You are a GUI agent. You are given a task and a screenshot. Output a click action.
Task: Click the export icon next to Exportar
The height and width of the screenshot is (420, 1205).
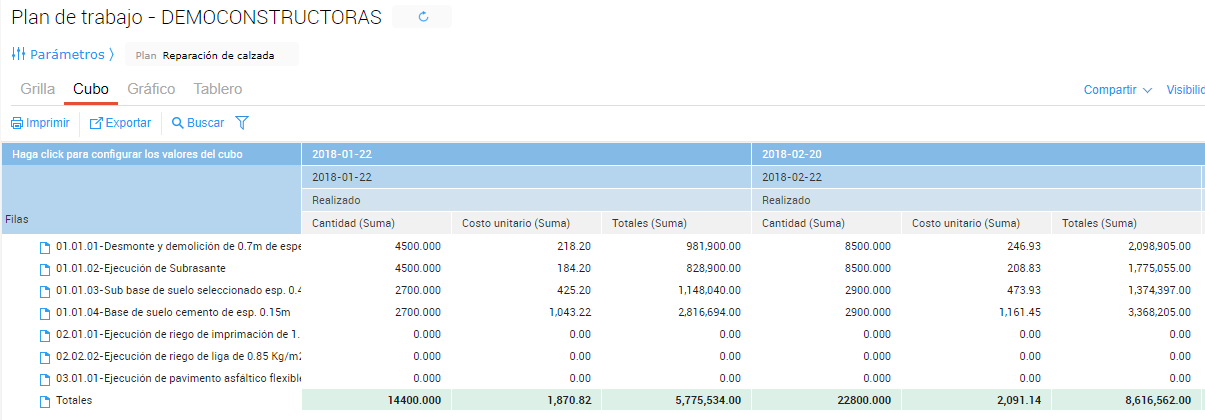97,123
